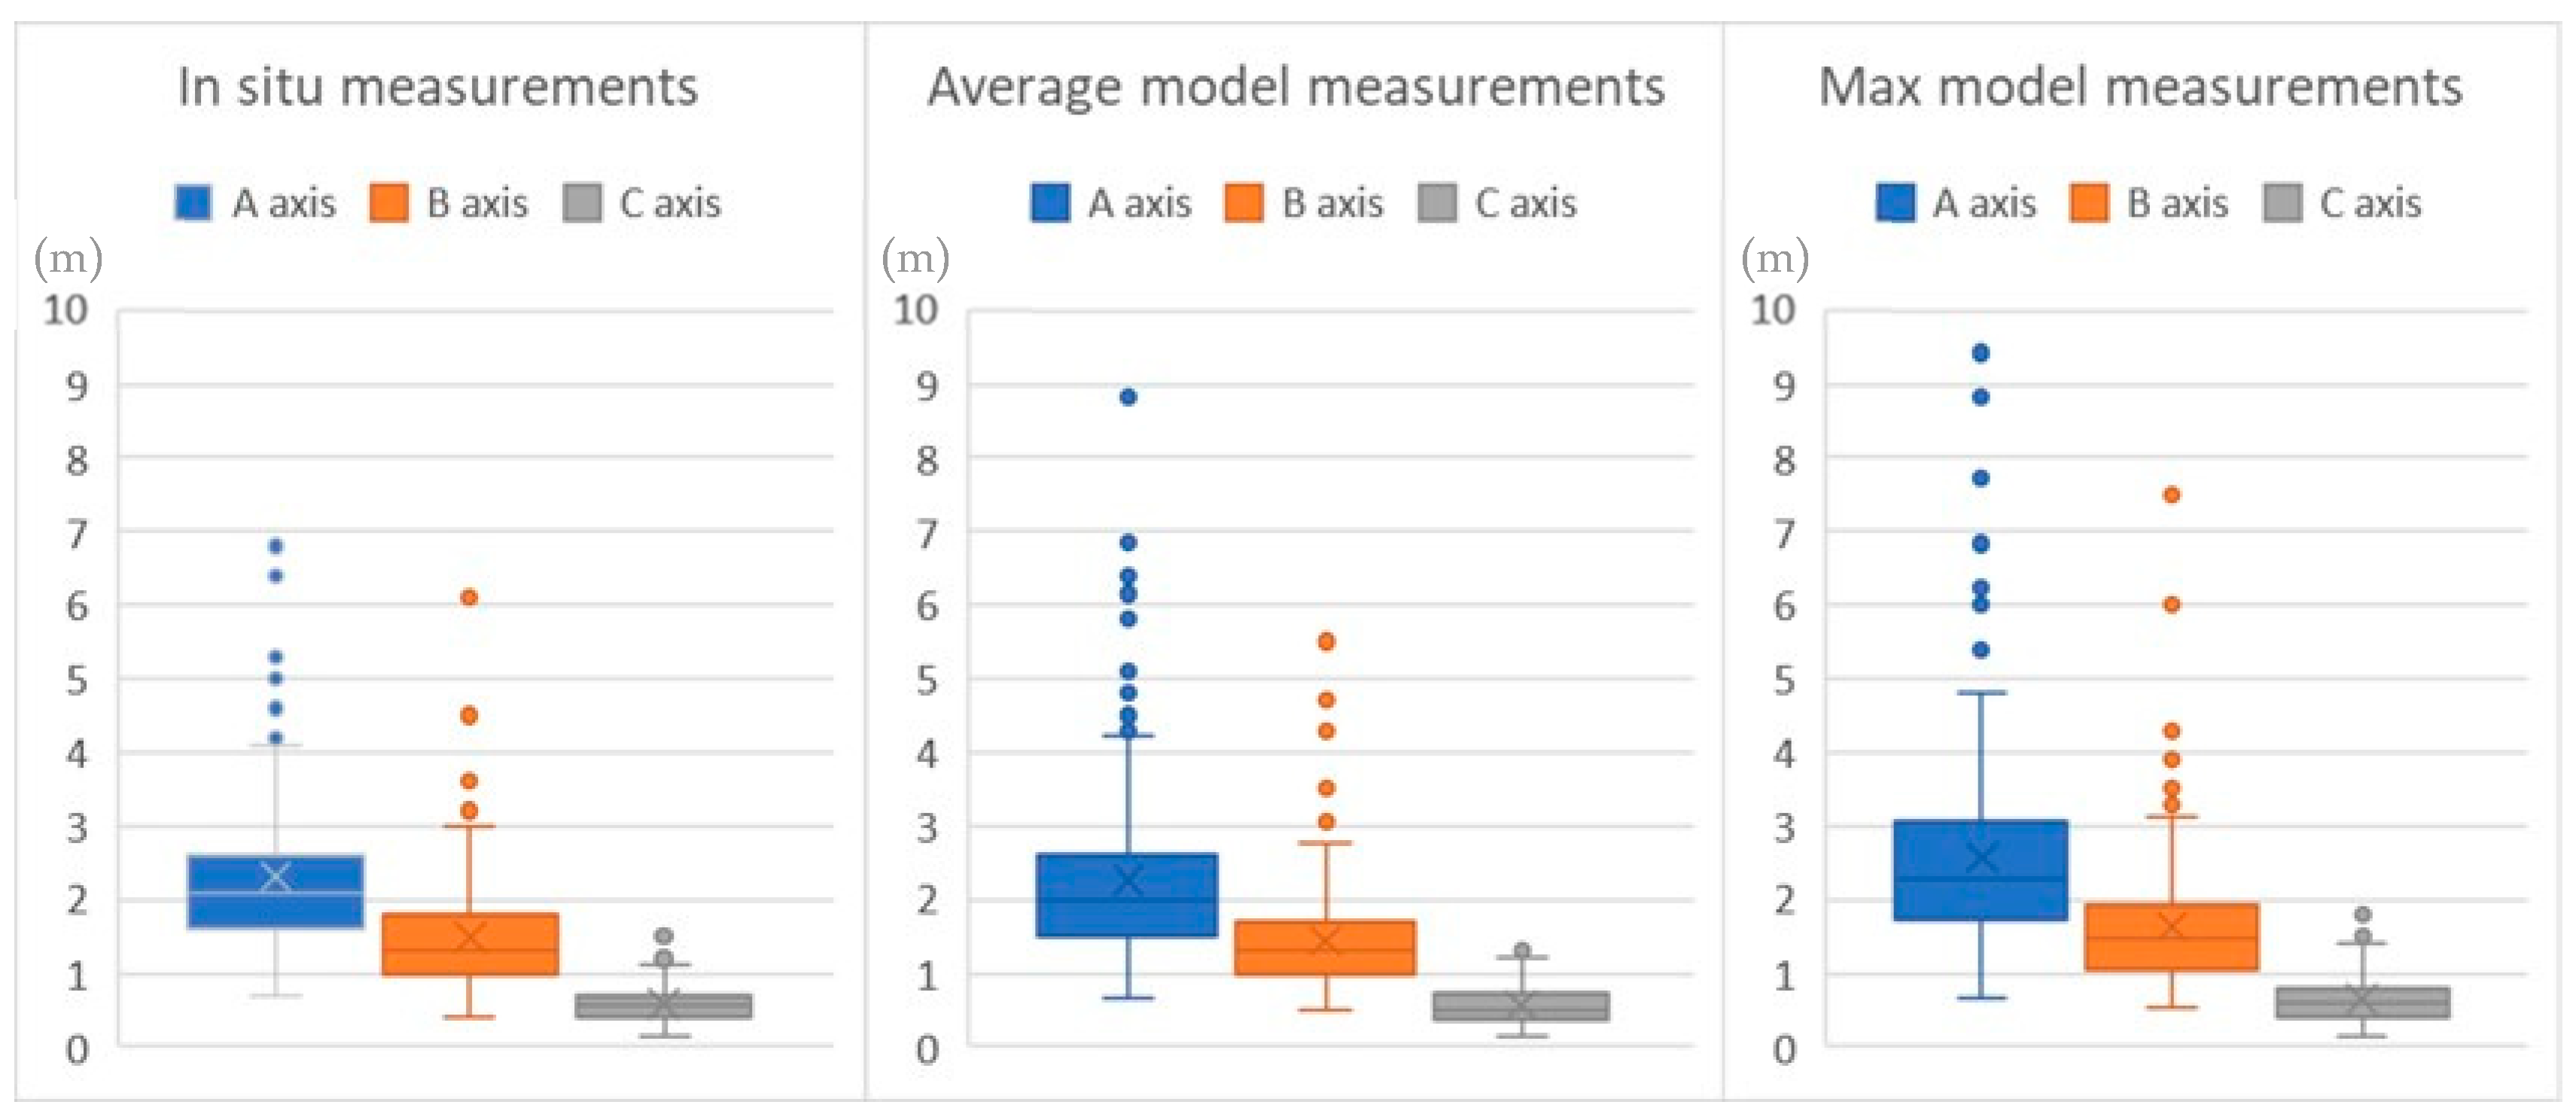Click the "(m)" unit label of the In situ chart

68,259
